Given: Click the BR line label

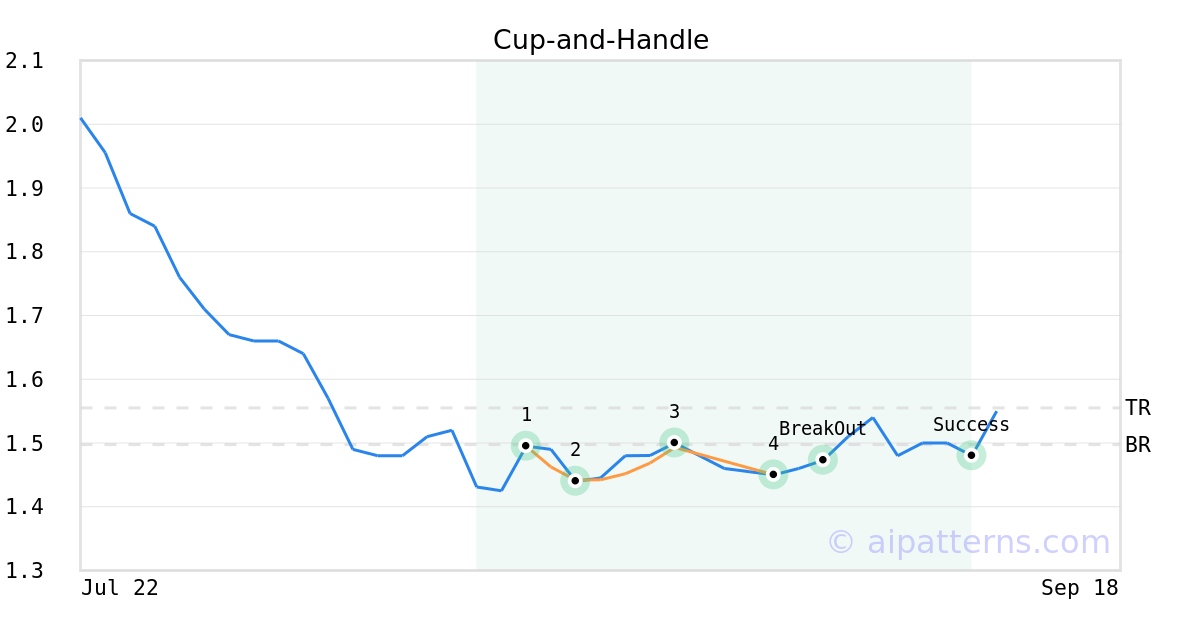Looking at the screenshot, I should point(1138,445).
